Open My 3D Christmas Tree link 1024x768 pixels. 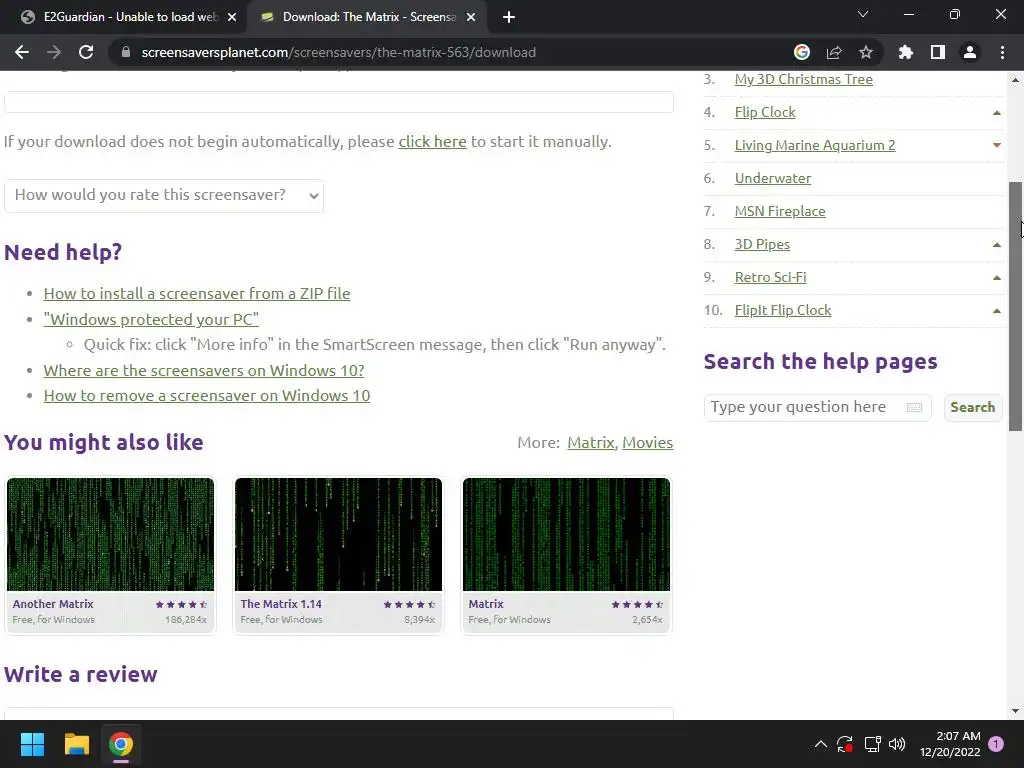(x=803, y=79)
